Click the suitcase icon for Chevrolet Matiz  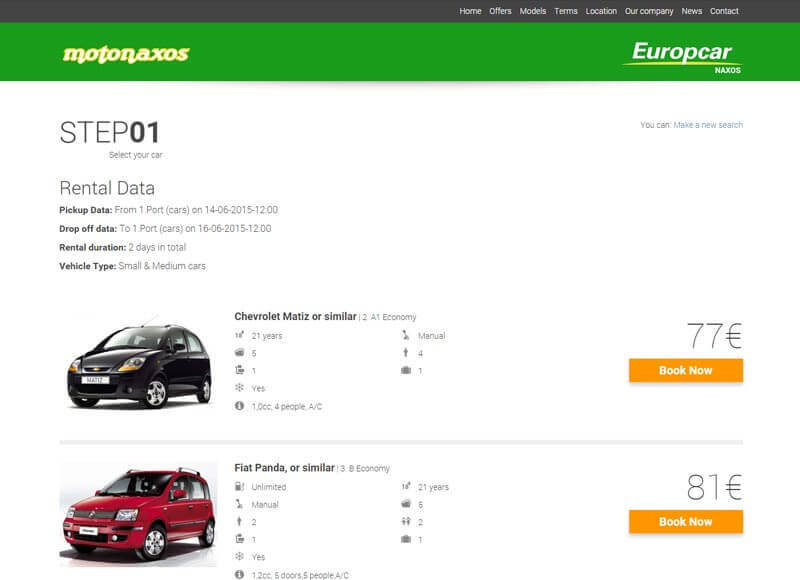[x=406, y=370]
